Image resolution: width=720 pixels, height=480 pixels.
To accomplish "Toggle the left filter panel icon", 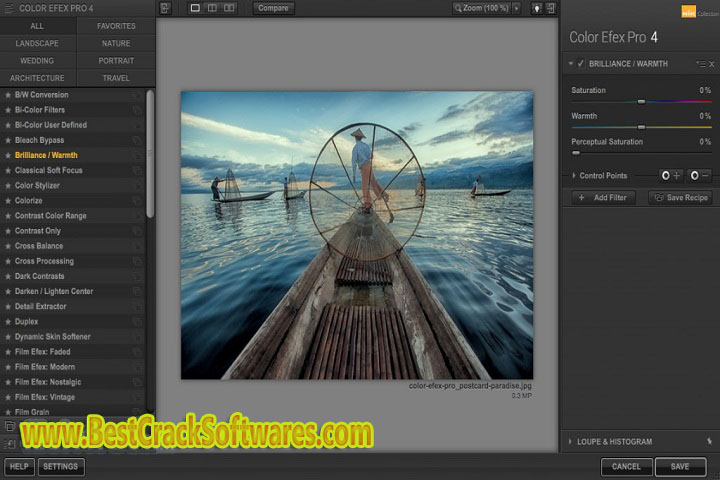I will [x=165, y=8].
